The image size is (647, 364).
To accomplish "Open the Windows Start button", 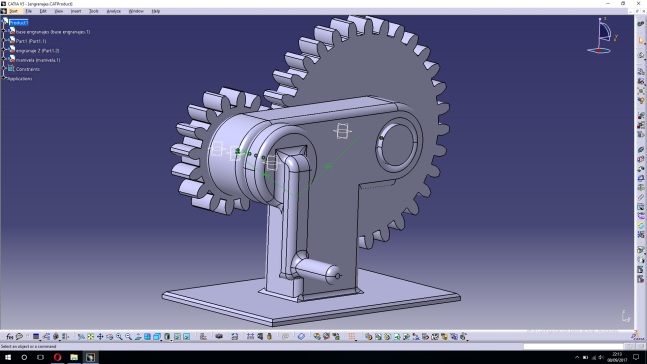I will click(x=8, y=357).
